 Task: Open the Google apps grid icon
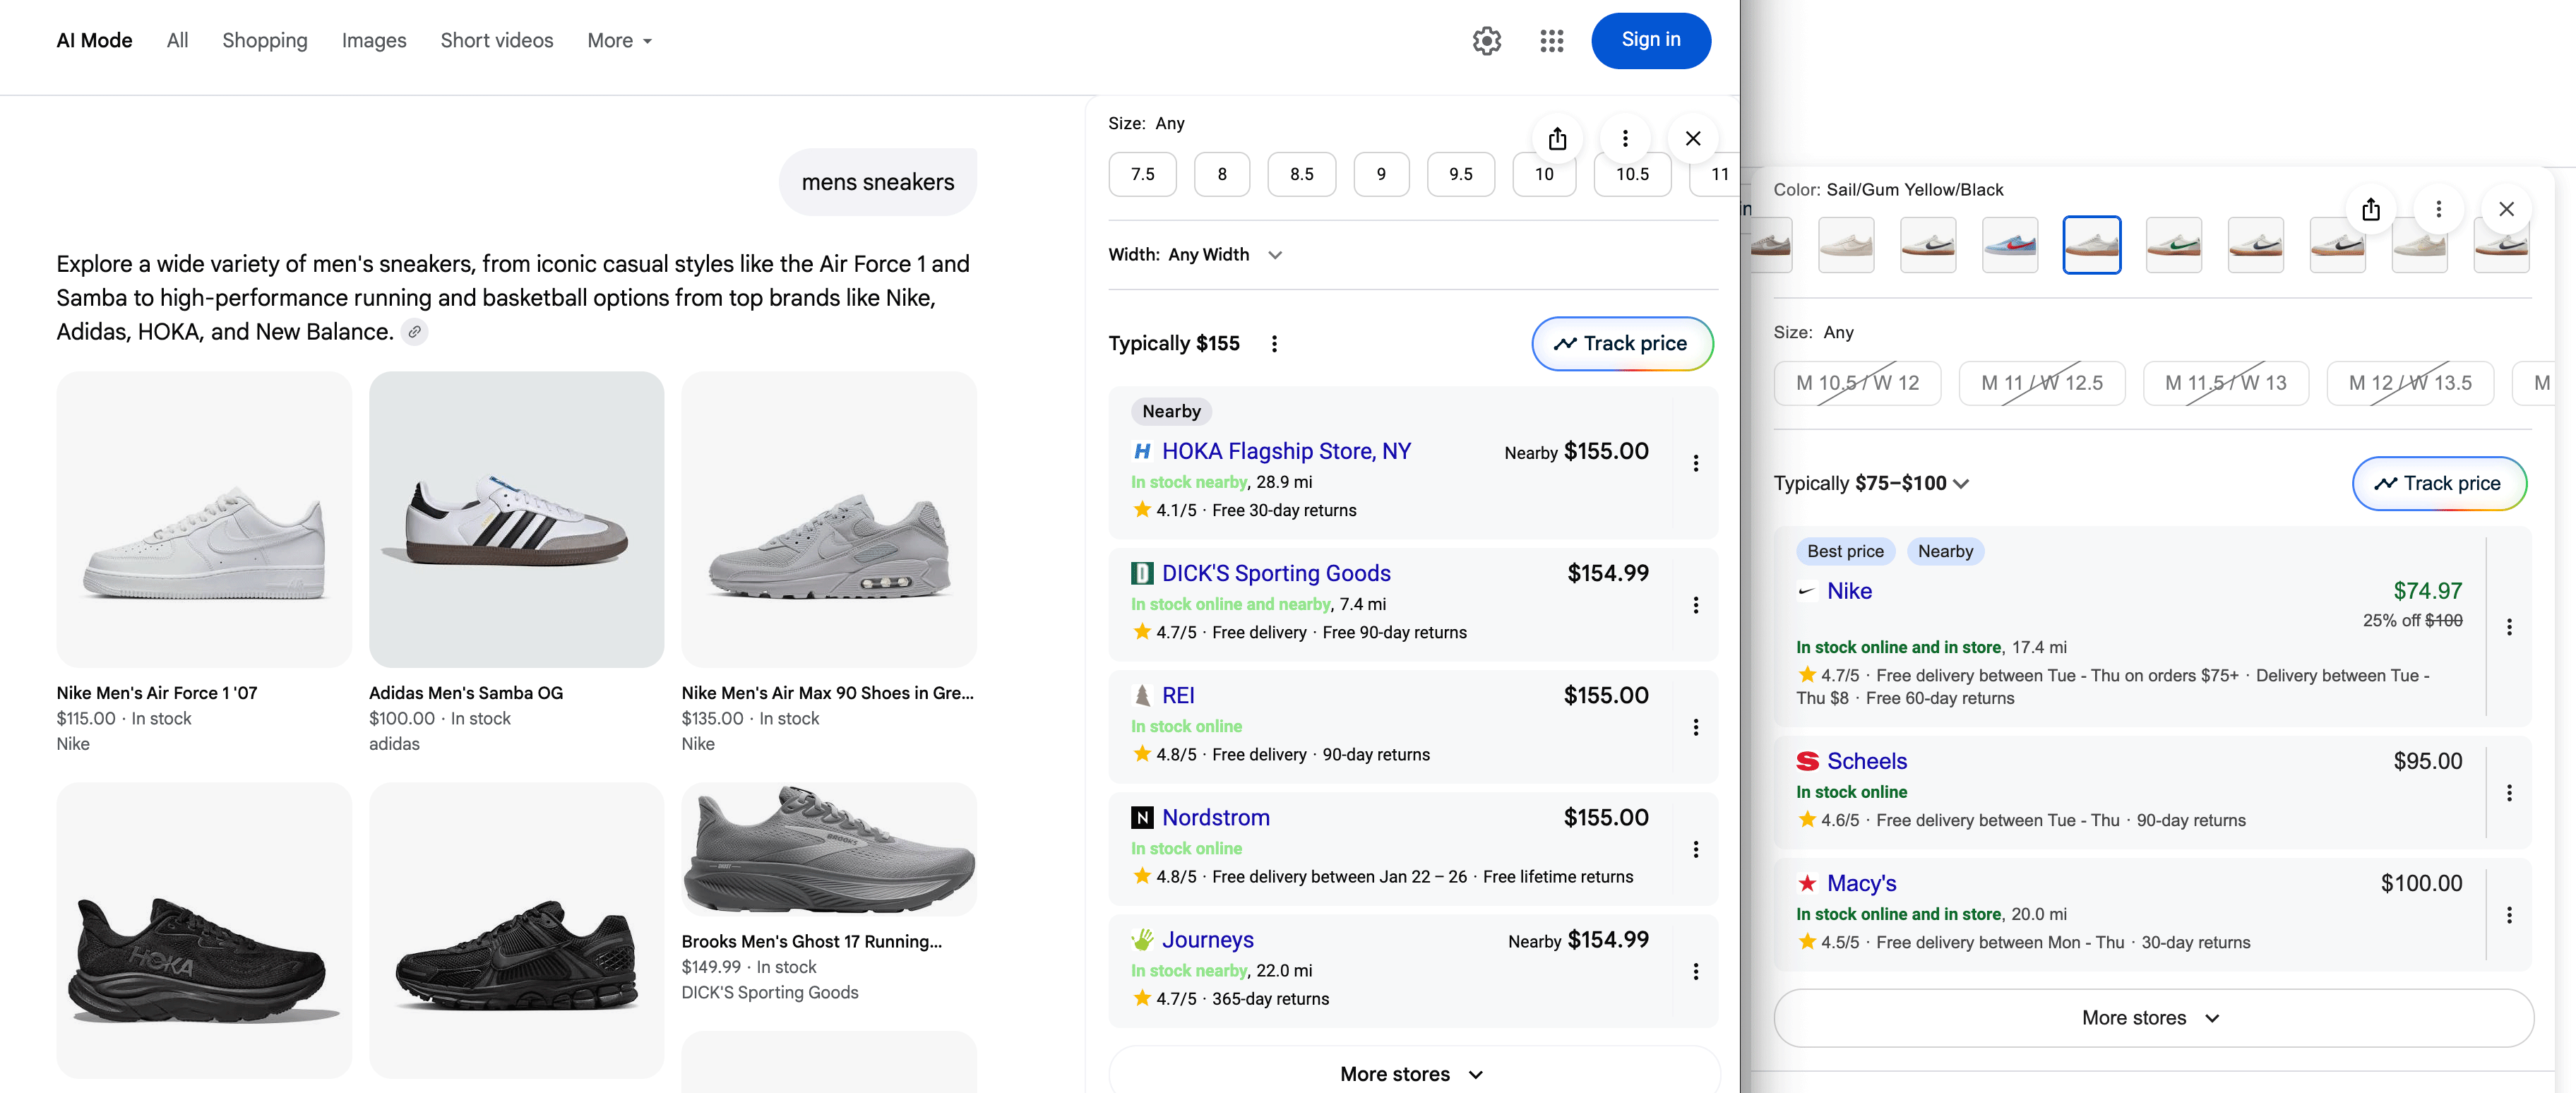point(1551,40)
